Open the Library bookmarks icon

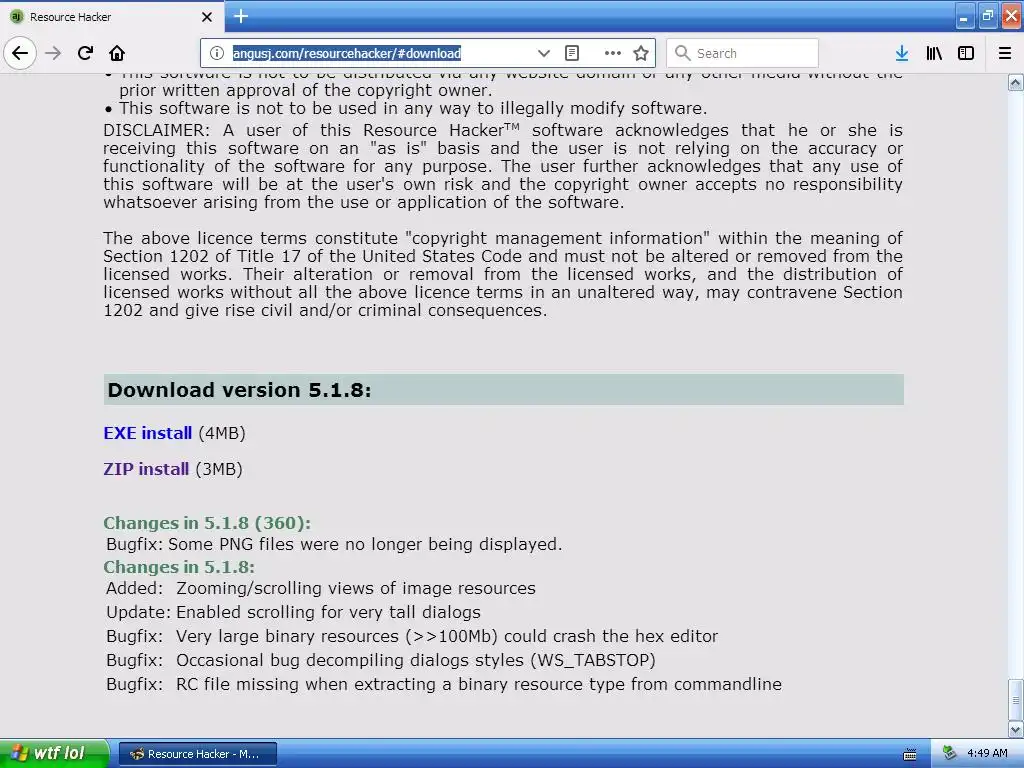[934, 53]
